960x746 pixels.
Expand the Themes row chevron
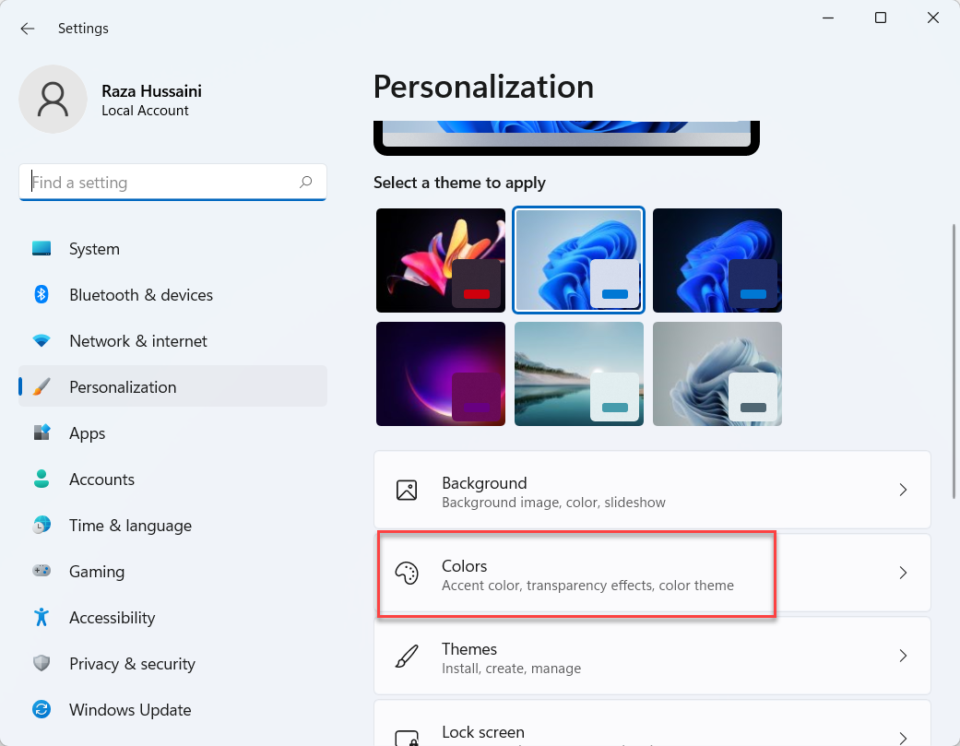coord(903,657)
